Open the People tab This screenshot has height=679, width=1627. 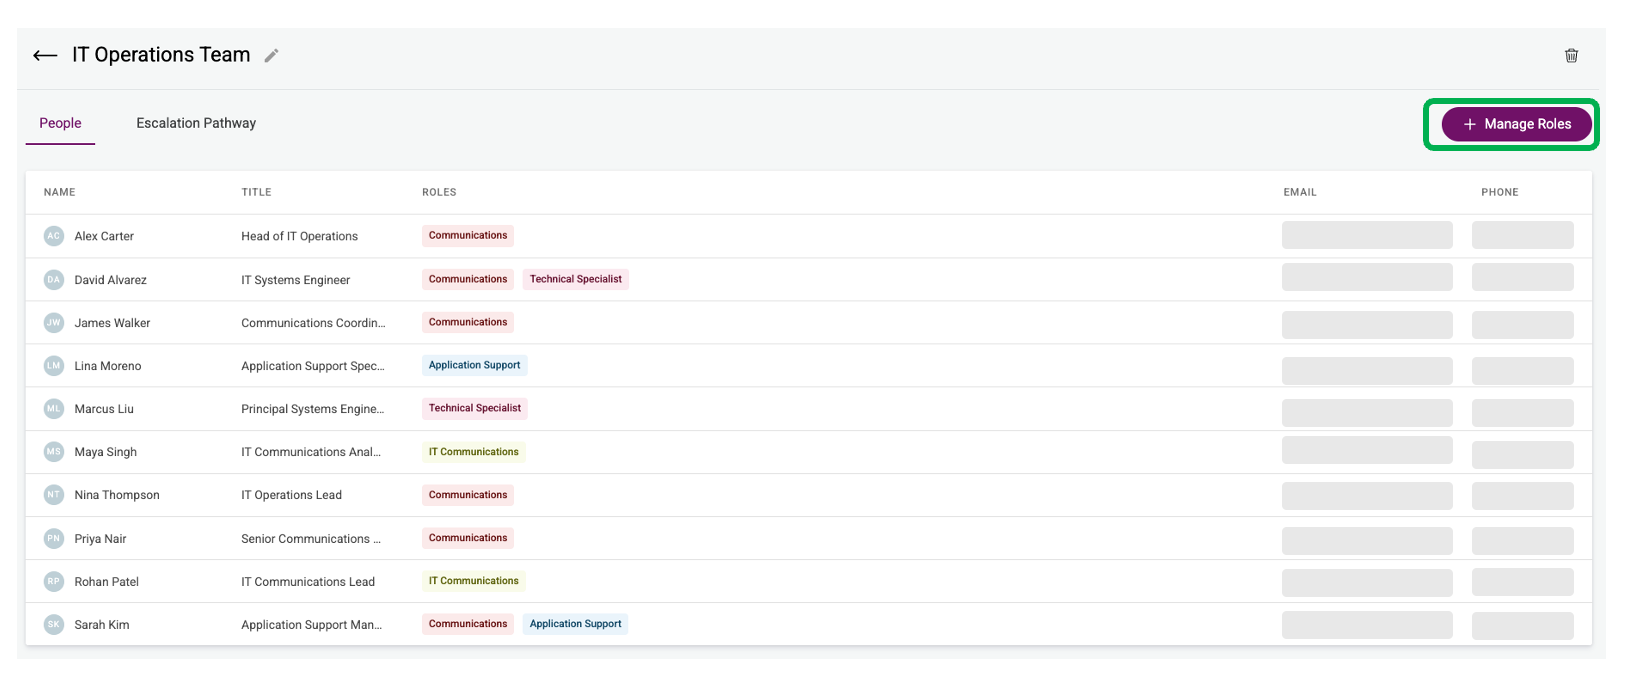(x=60, y=123)
